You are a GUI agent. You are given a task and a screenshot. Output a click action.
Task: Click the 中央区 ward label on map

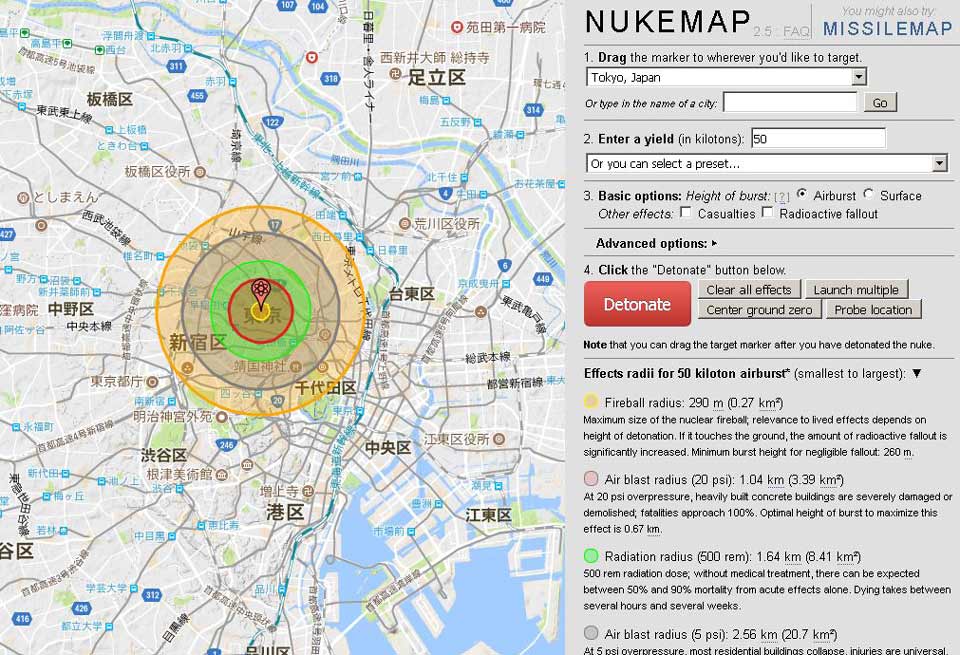pos(388,447)
